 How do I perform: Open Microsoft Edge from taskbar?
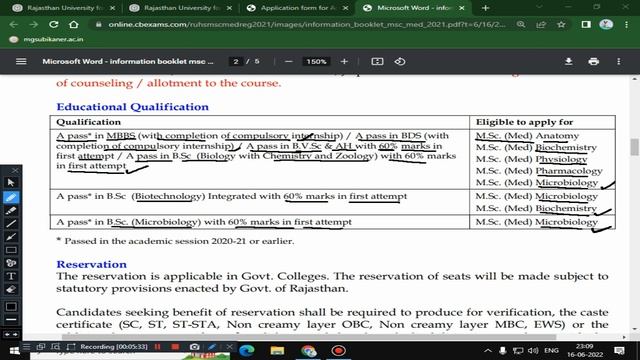[247, 351]
